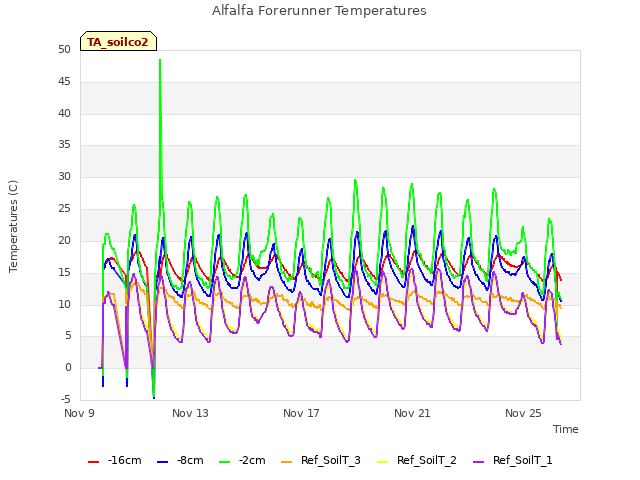
Task: Click the green spike peak near 48 degrees
Action: (x=160, y=60)
